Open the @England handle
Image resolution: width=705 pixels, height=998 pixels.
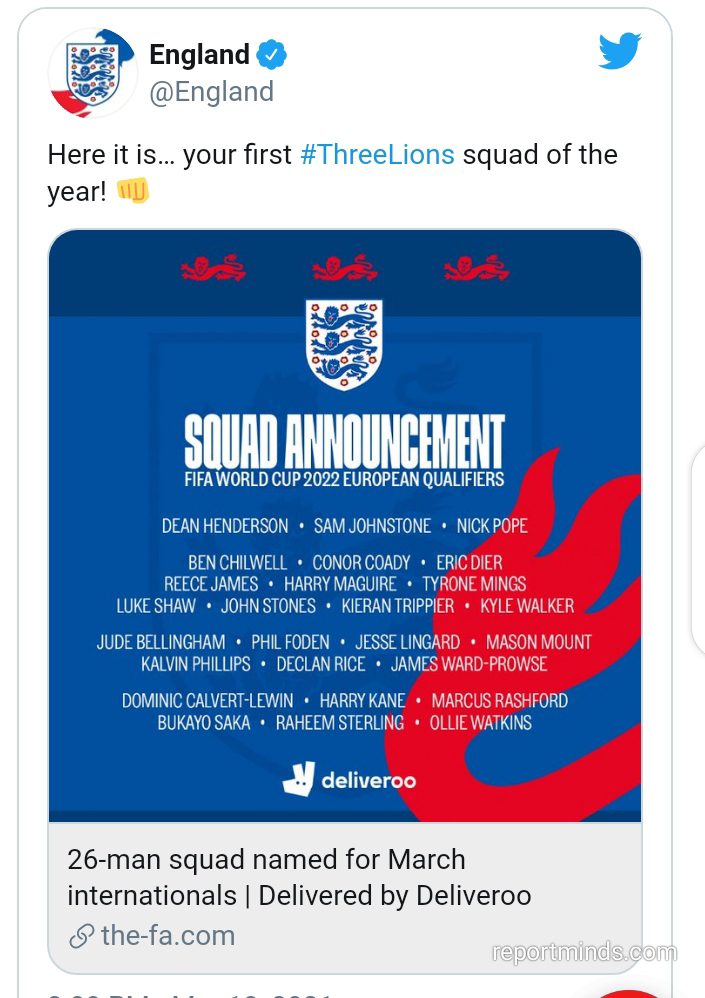[211, 92]
